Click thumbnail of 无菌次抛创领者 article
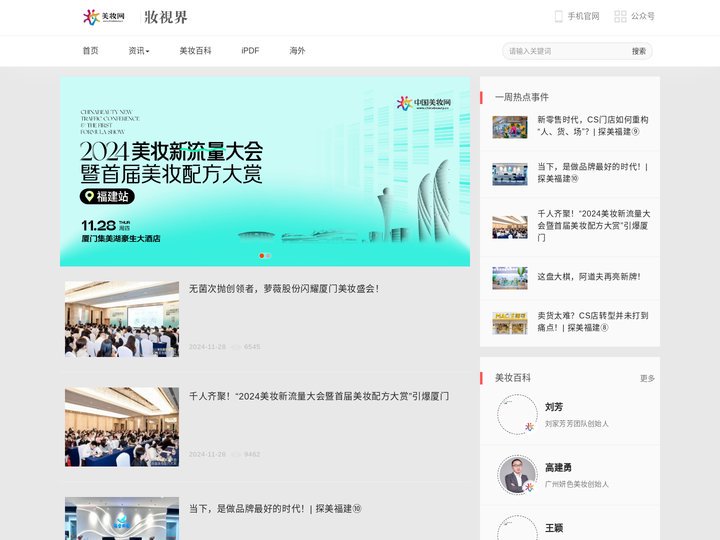The image size is (720, 540). [122, 319]
